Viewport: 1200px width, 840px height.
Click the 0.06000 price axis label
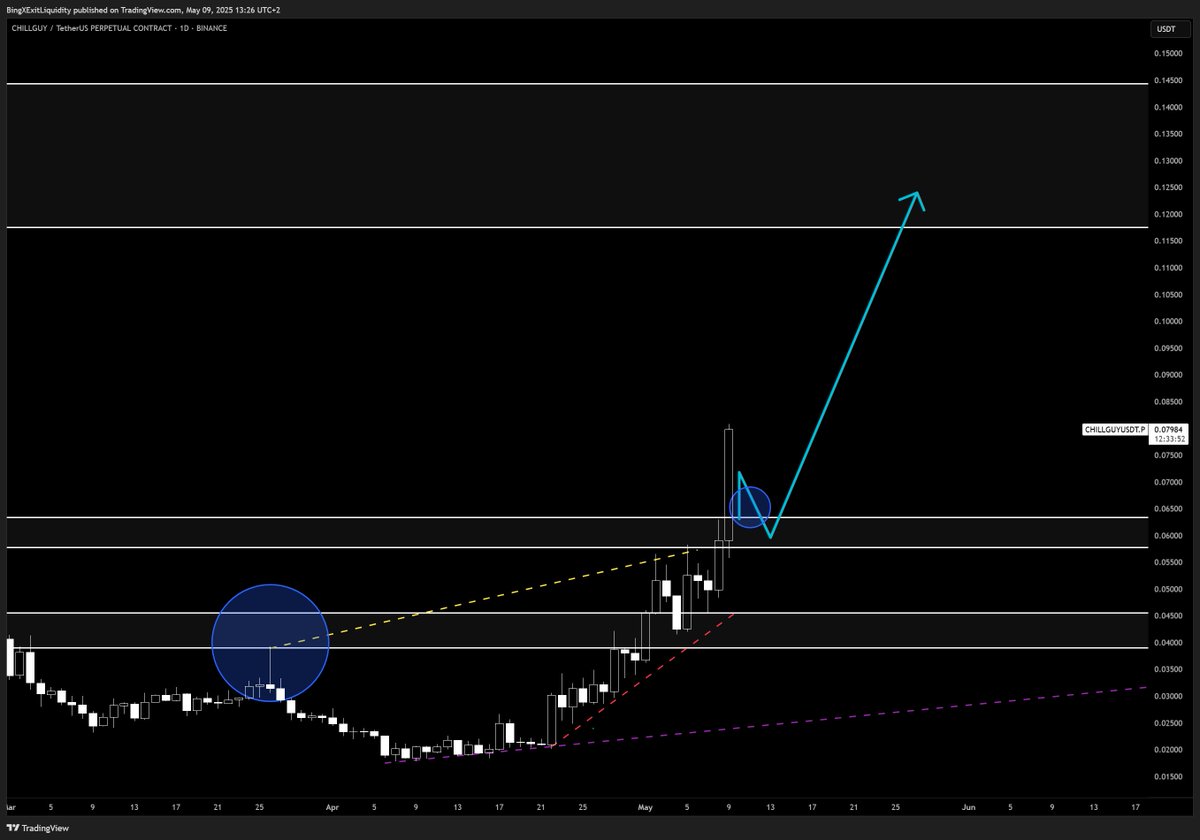(x=1167, y=536)
